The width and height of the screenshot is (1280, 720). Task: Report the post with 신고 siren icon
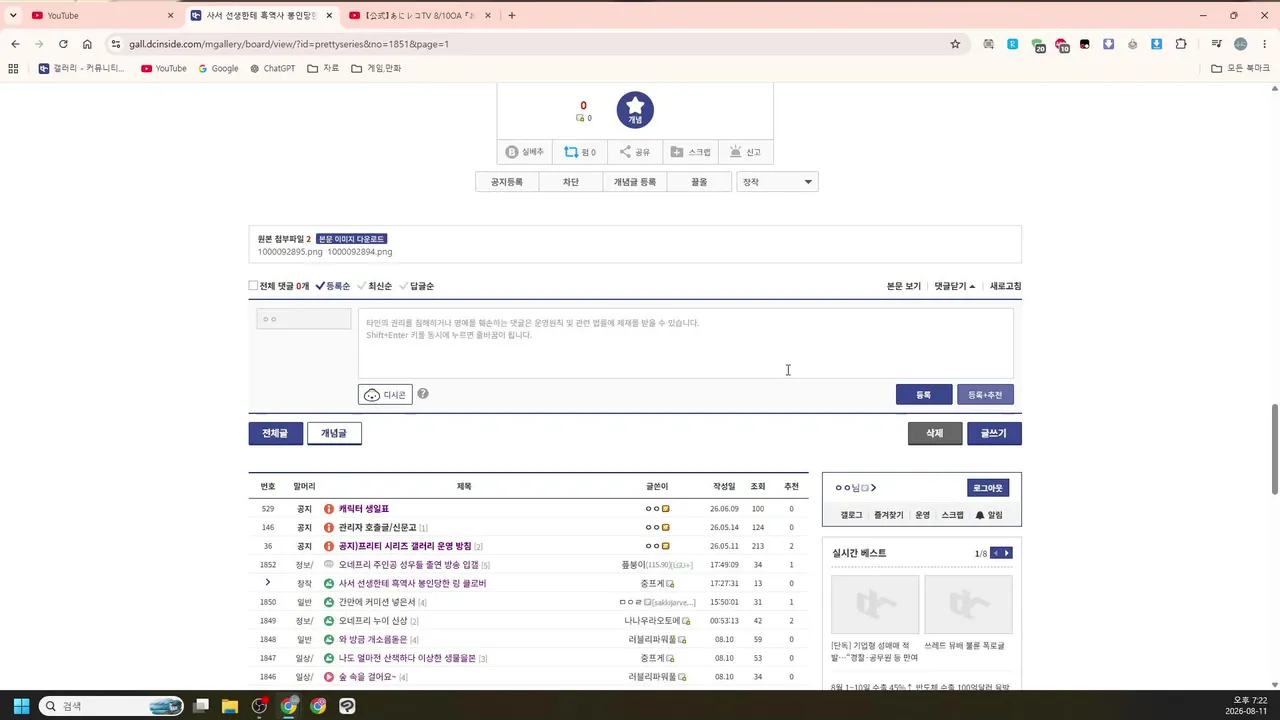735,152
